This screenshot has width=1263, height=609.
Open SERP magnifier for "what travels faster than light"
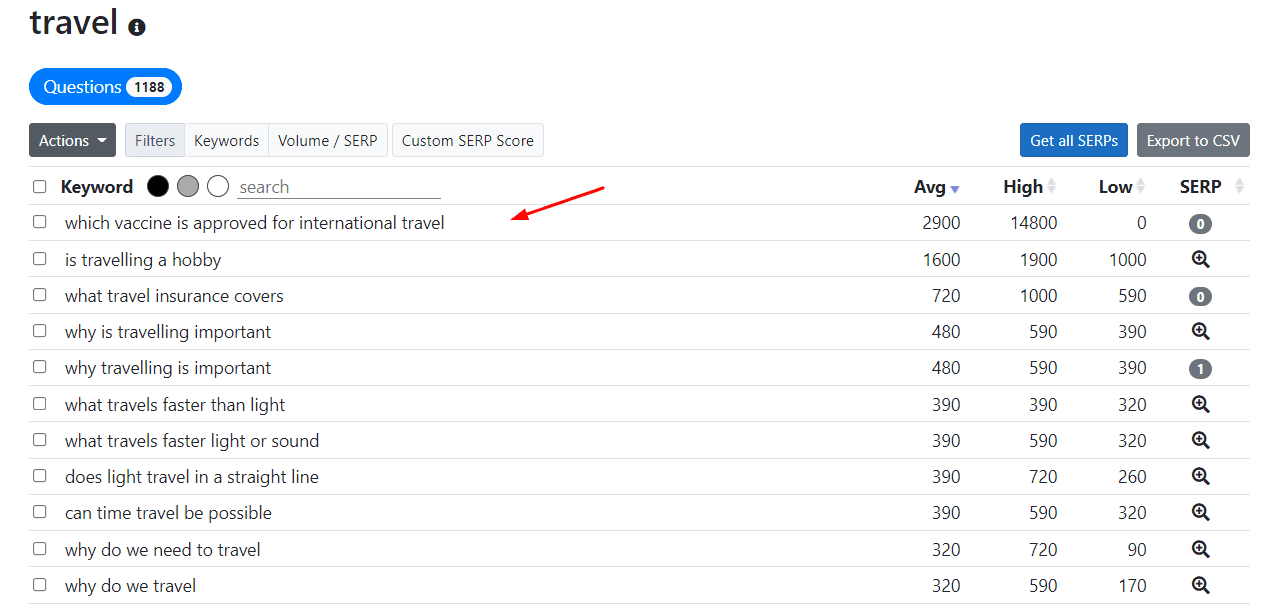tap(1201, 404)
